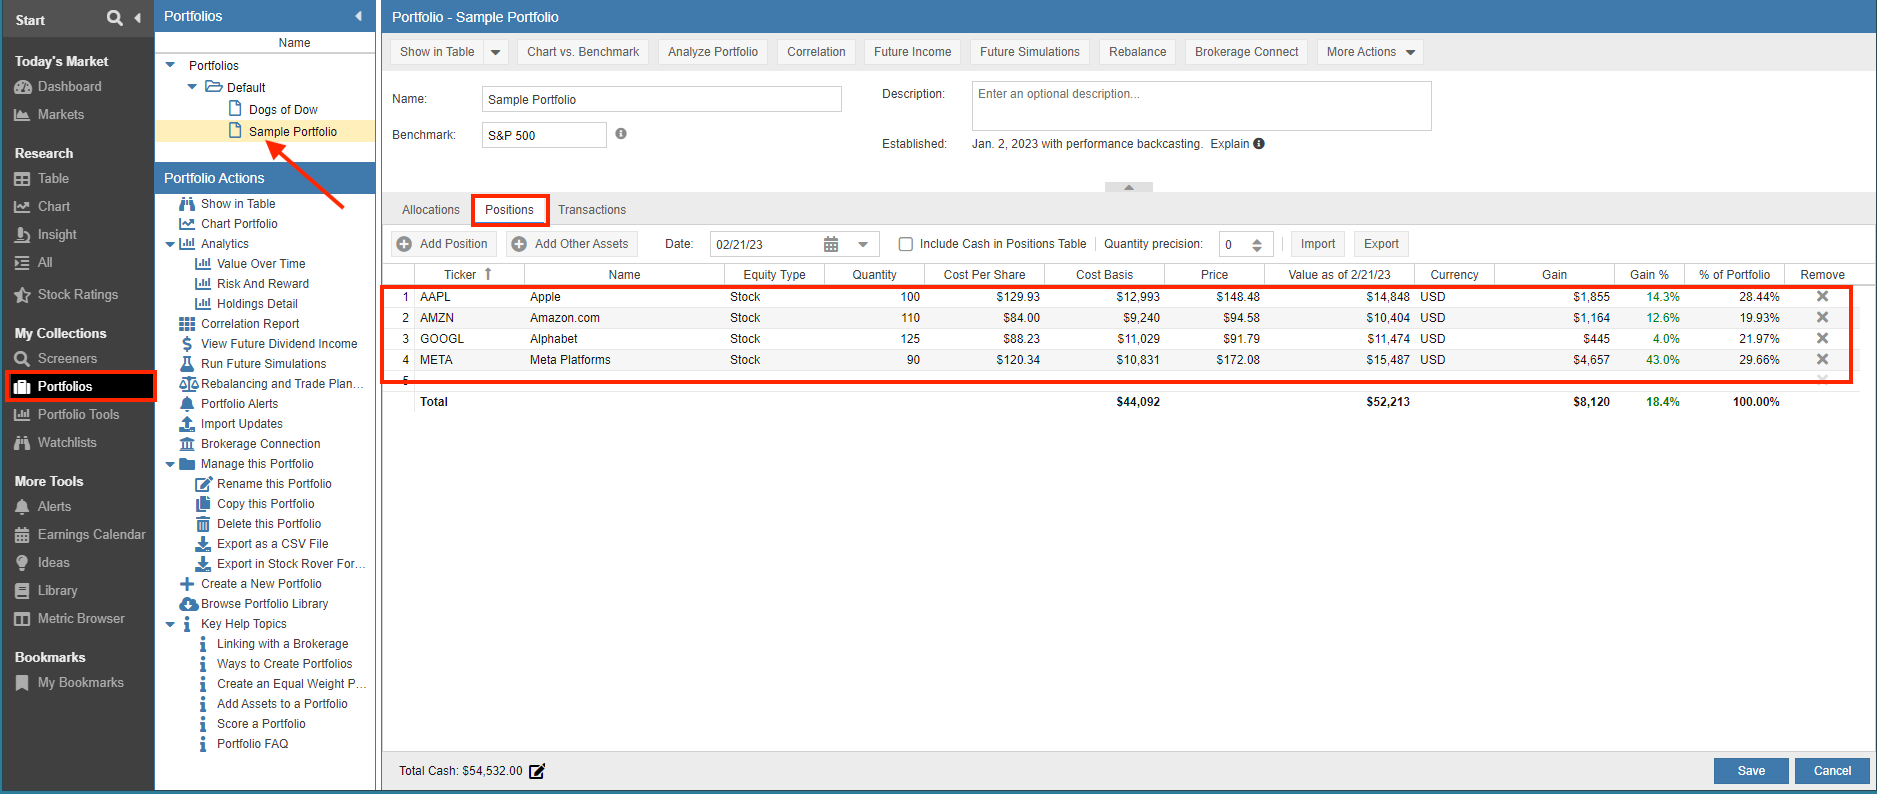Remove the GOOGL position
The height and width of the screenshot is (794, 1877).
pyautogui.click(x=1822, y=339)
